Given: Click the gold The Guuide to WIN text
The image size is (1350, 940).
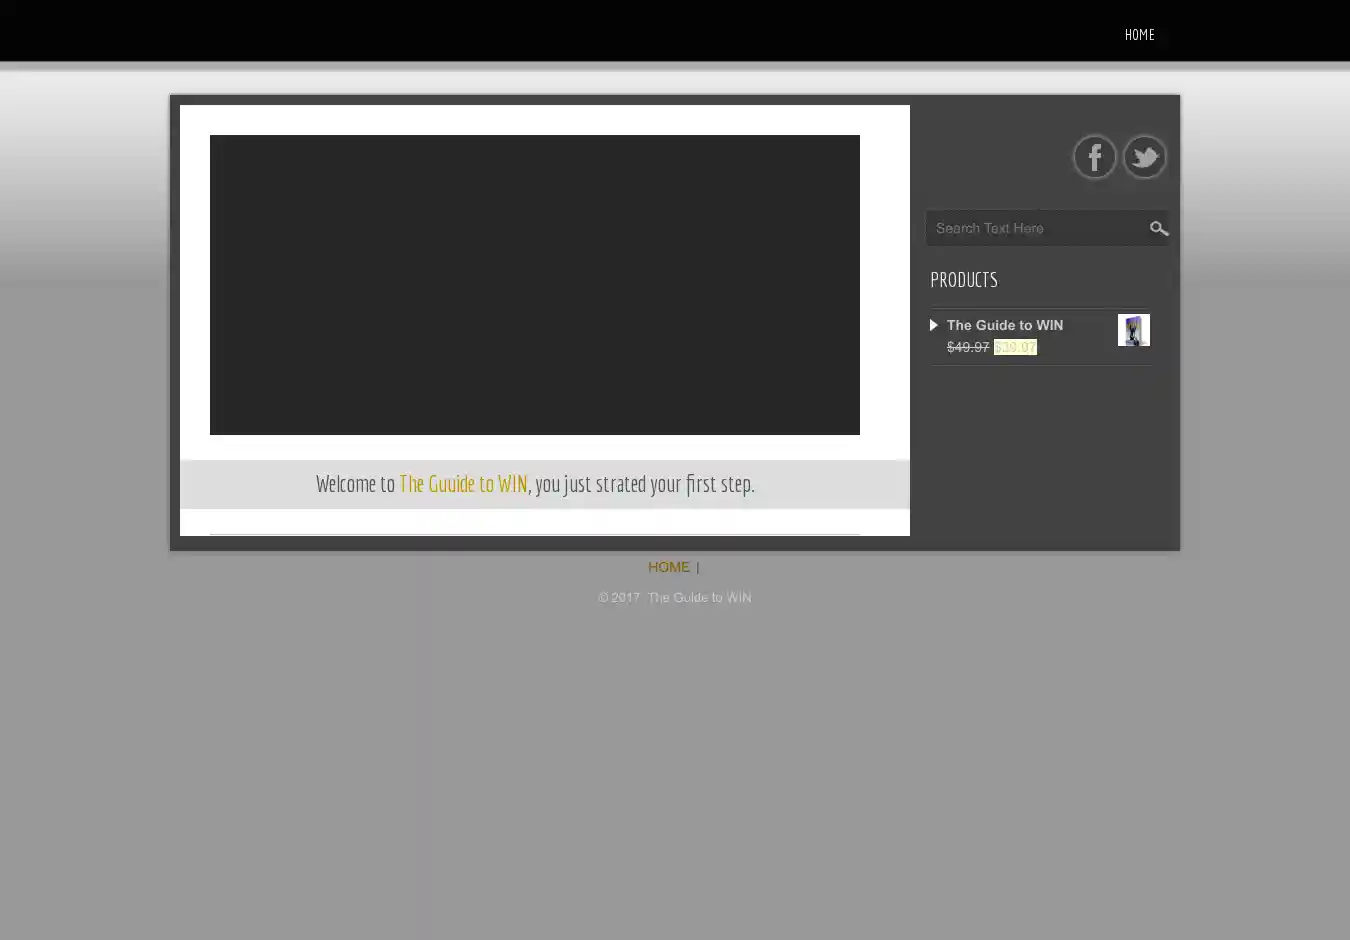Looking at the screenshot, I should pyautogui.click(x=463, y=484).
